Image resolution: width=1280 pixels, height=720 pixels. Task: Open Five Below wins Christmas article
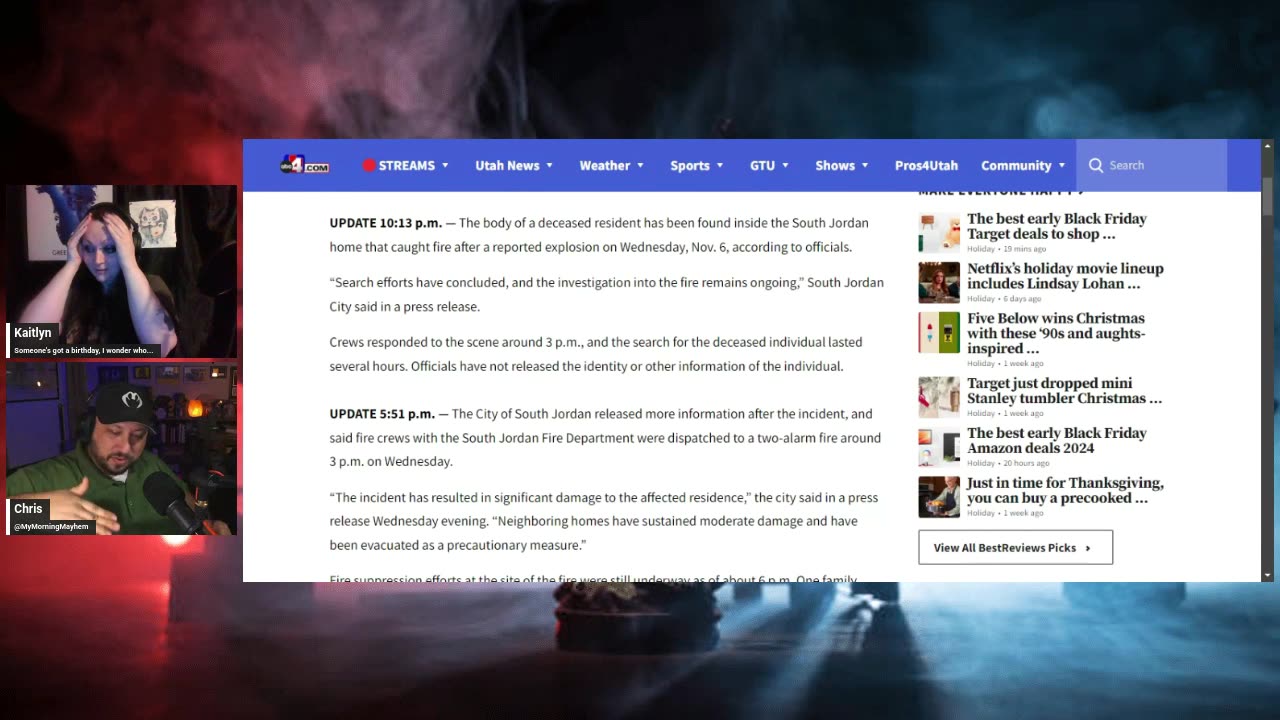coord(1056,333)
